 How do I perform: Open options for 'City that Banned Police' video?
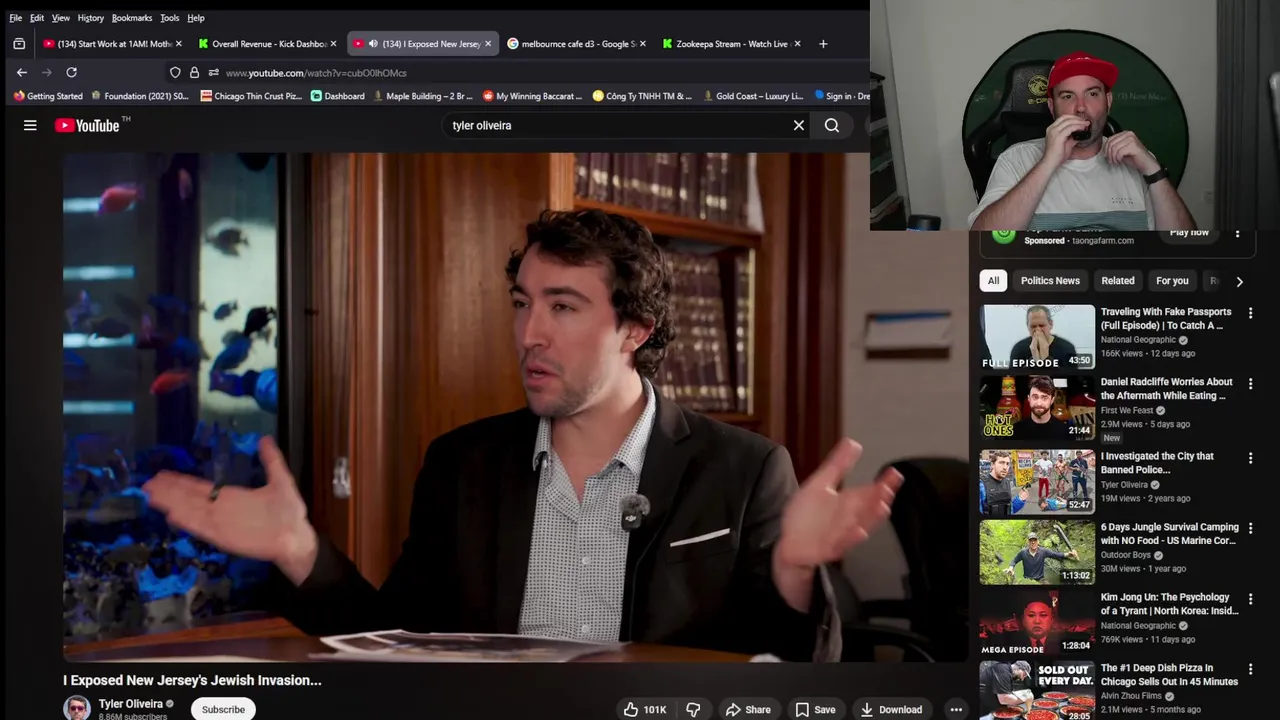tap(1250, 457)
